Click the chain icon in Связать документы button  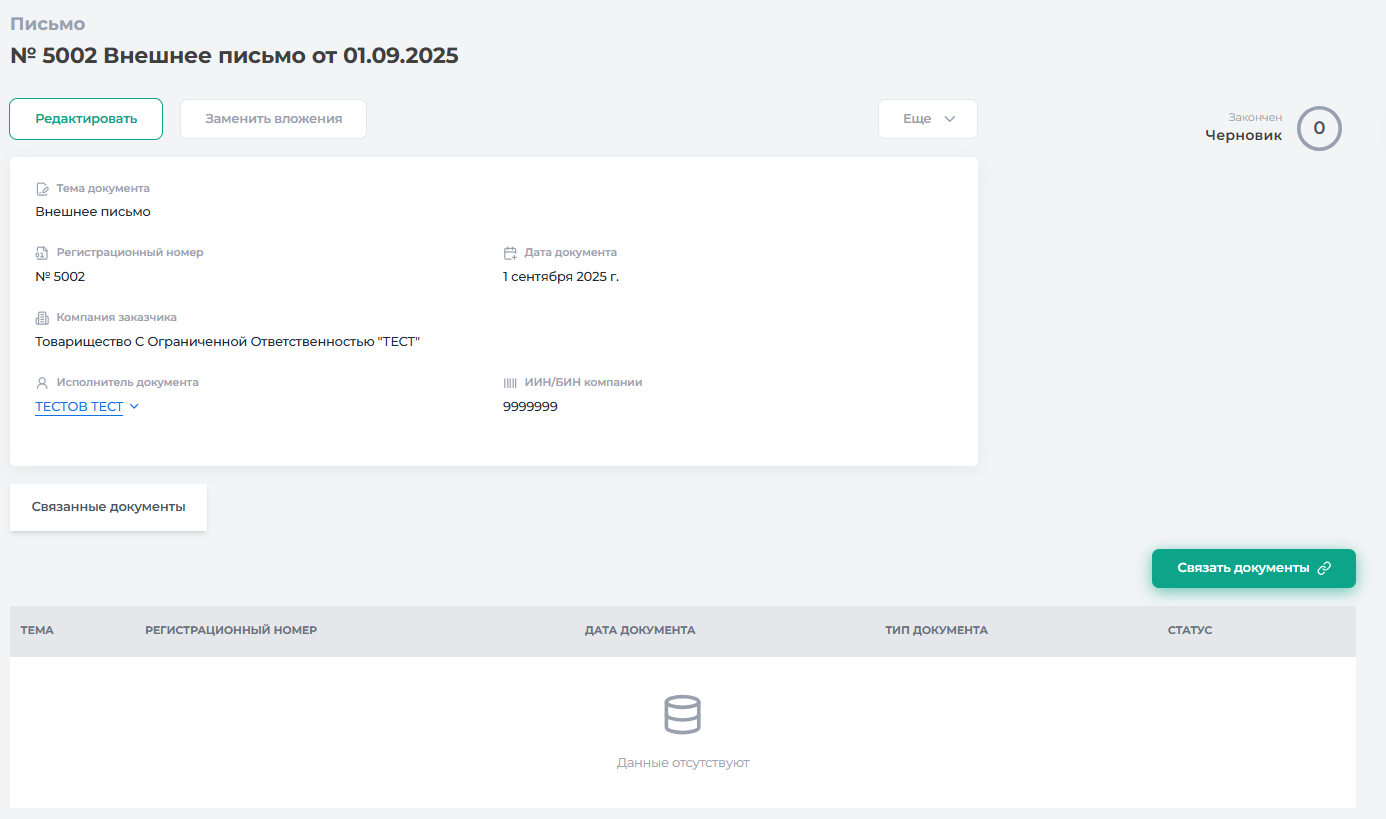(x=1324, y=568)
